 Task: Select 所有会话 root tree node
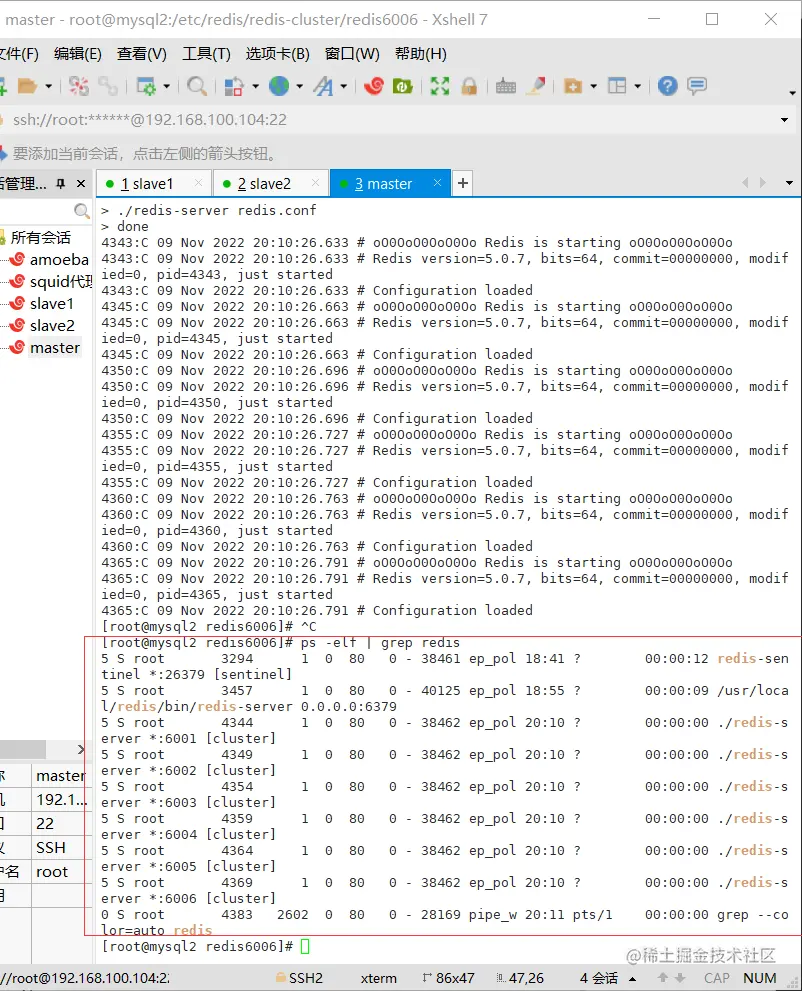click(x=40, y=238)
